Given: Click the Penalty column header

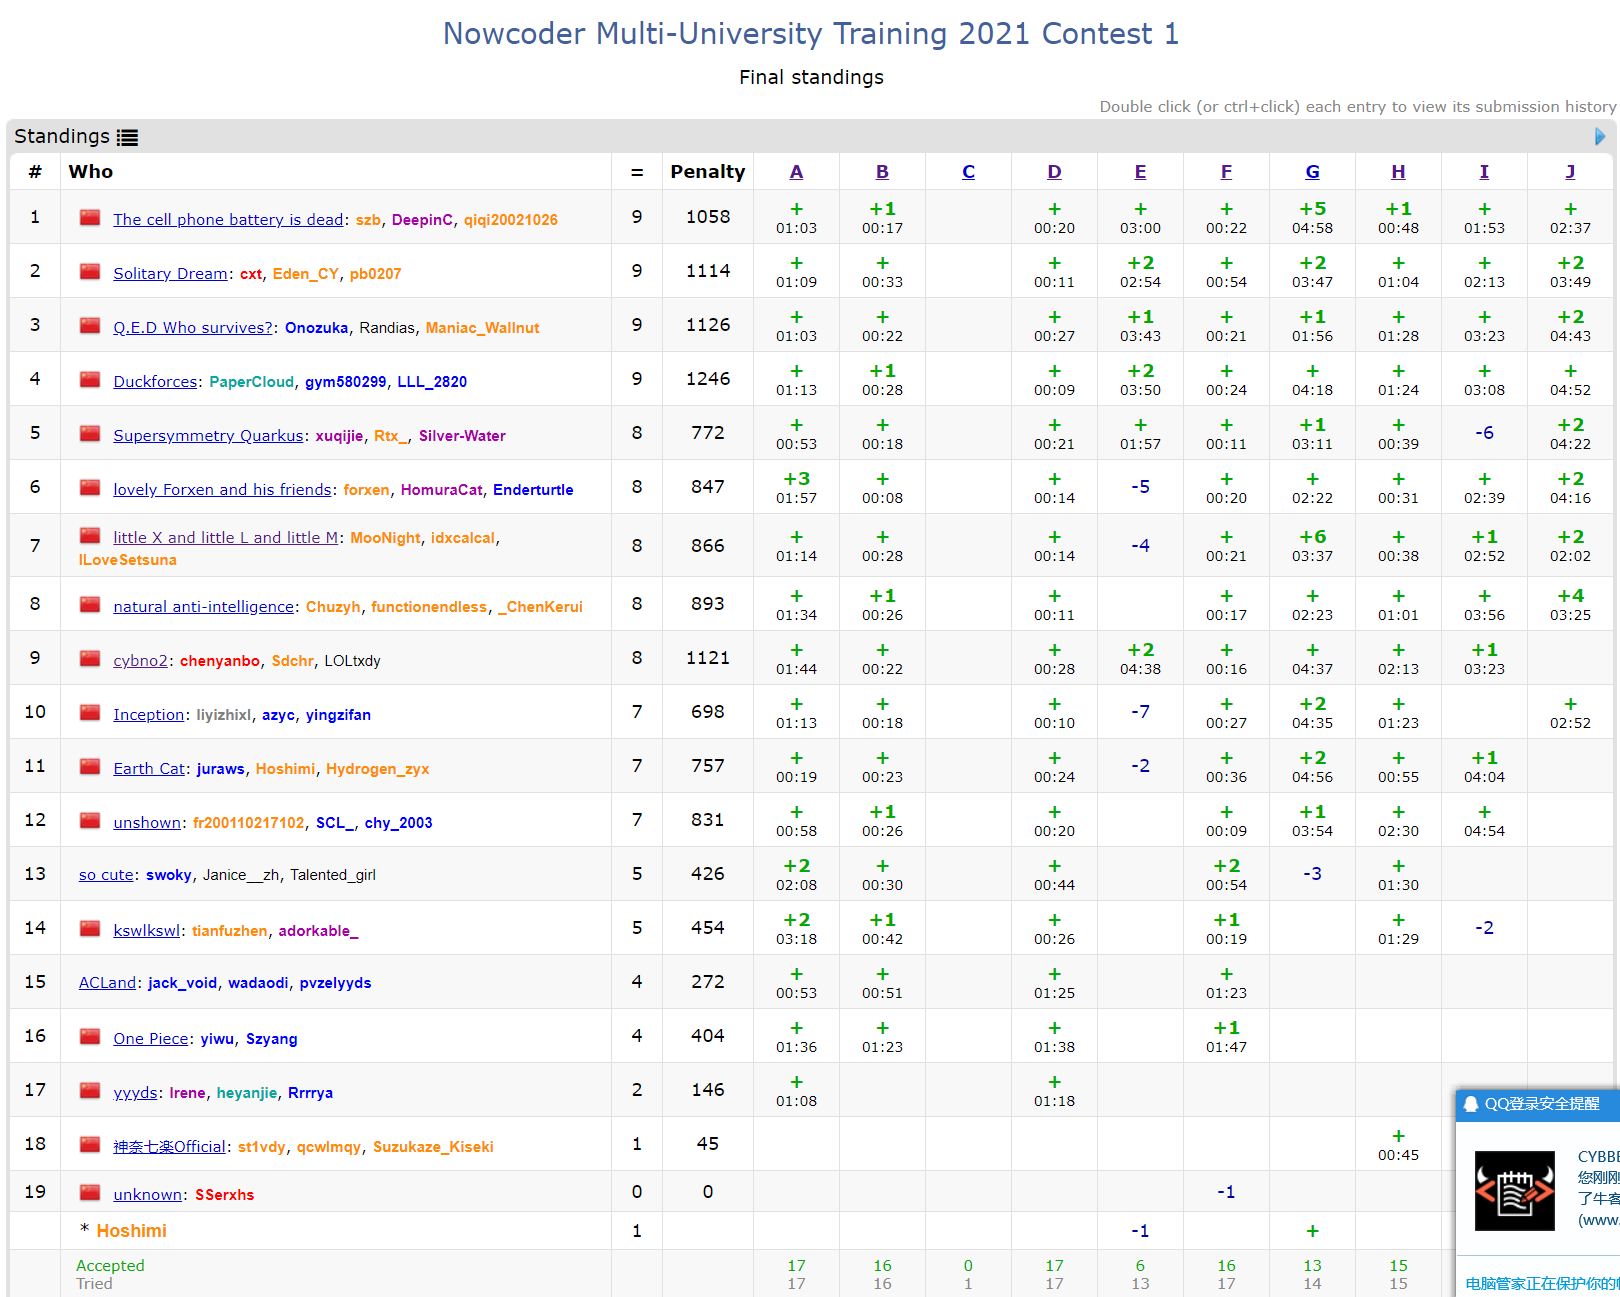Looking at the screenshot, I should pyautogui.click(x=707, y=172).
